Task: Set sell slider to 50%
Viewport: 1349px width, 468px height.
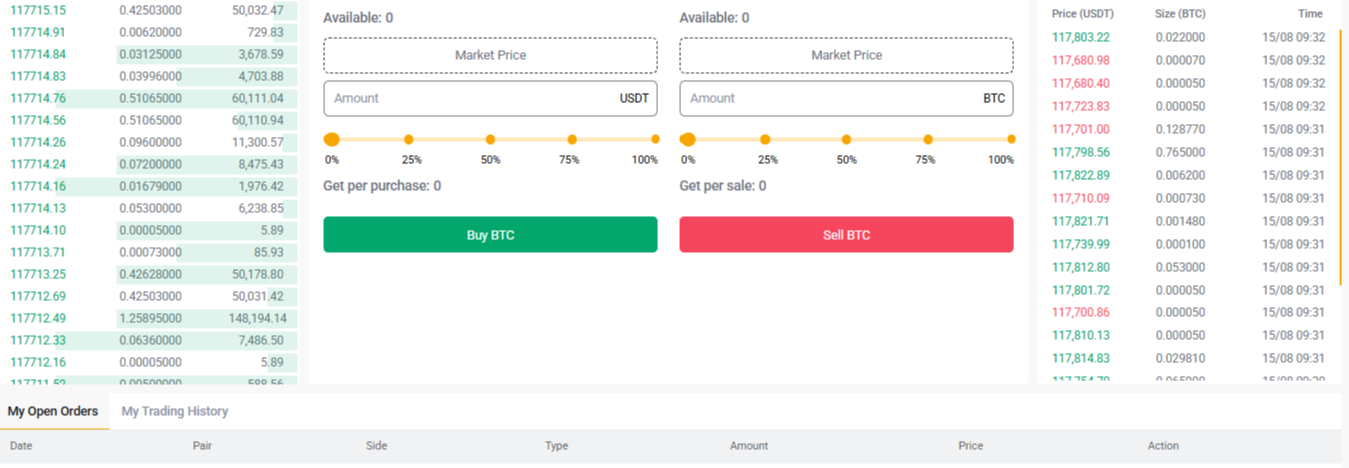Action: 846,140
